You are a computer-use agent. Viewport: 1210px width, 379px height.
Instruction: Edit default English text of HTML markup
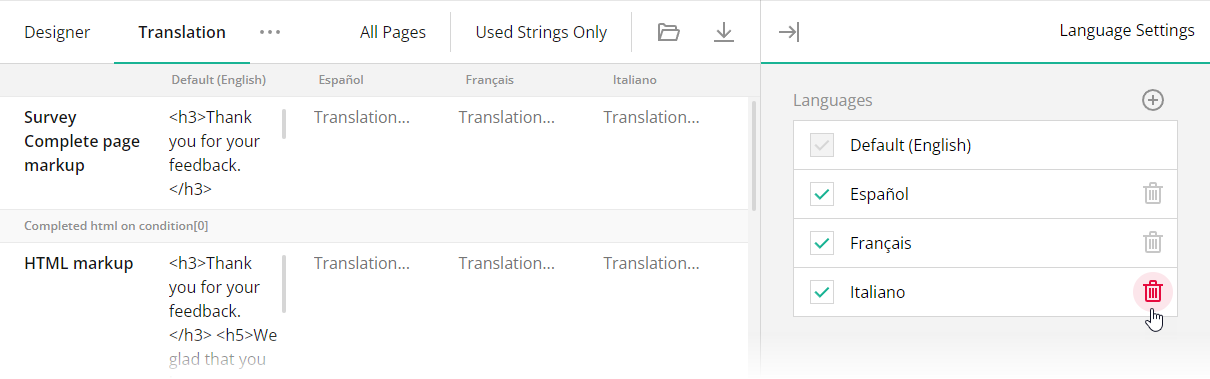(223, 311)
